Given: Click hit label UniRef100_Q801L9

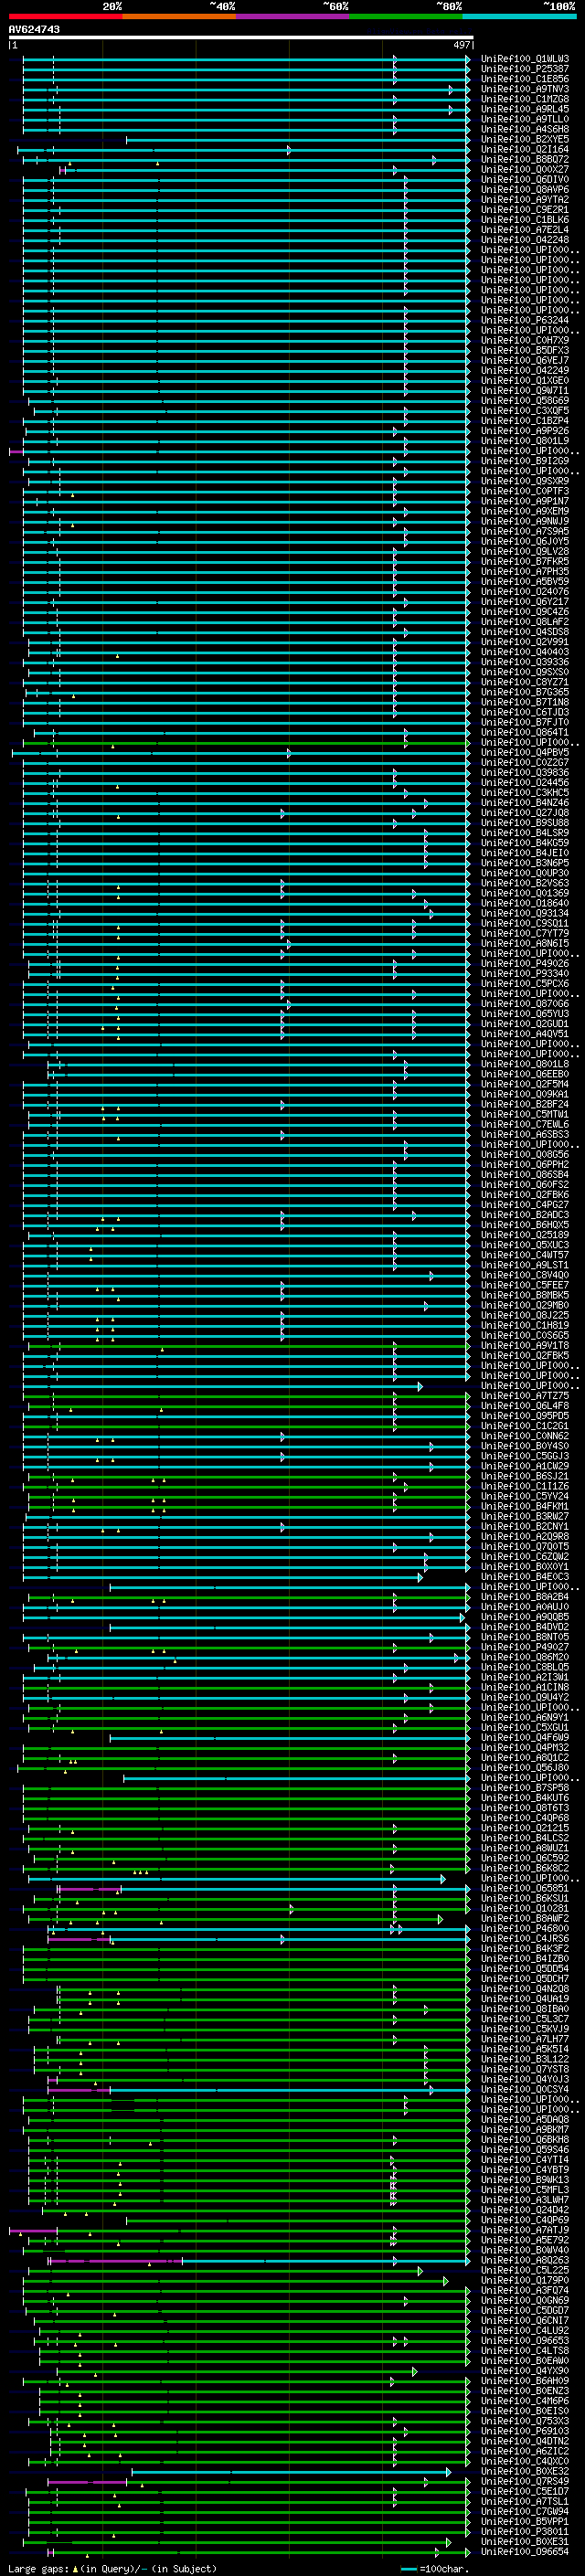Looking at the screenshot, I should pos(525,441).
